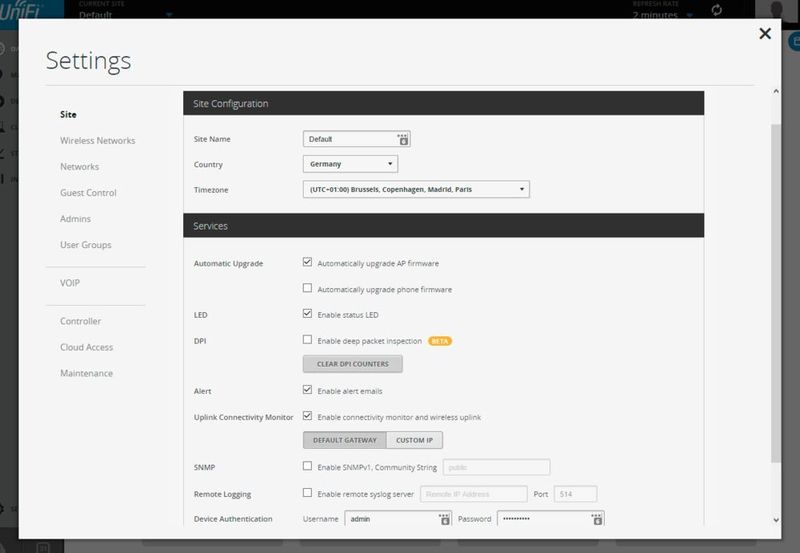Click the settings scrollbar down arrow
800x553 pixels.
coord(776,520)
